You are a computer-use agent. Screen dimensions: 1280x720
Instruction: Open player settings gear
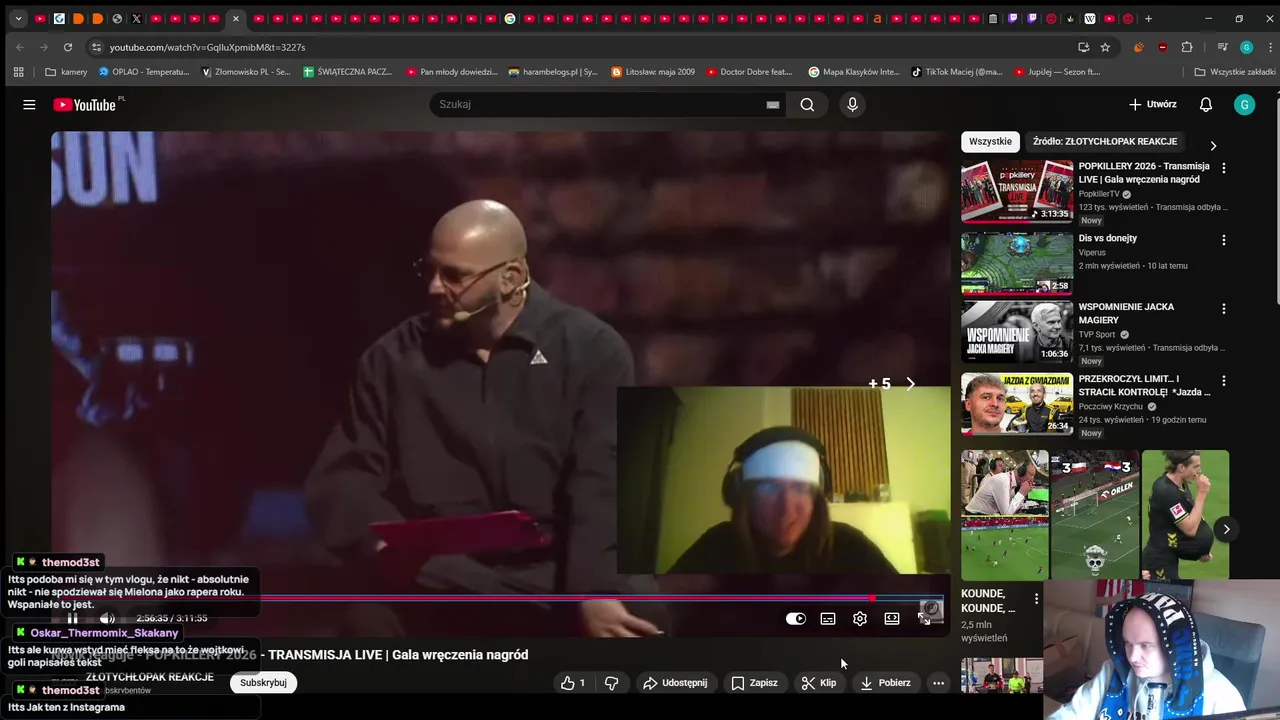pos(860,618)
